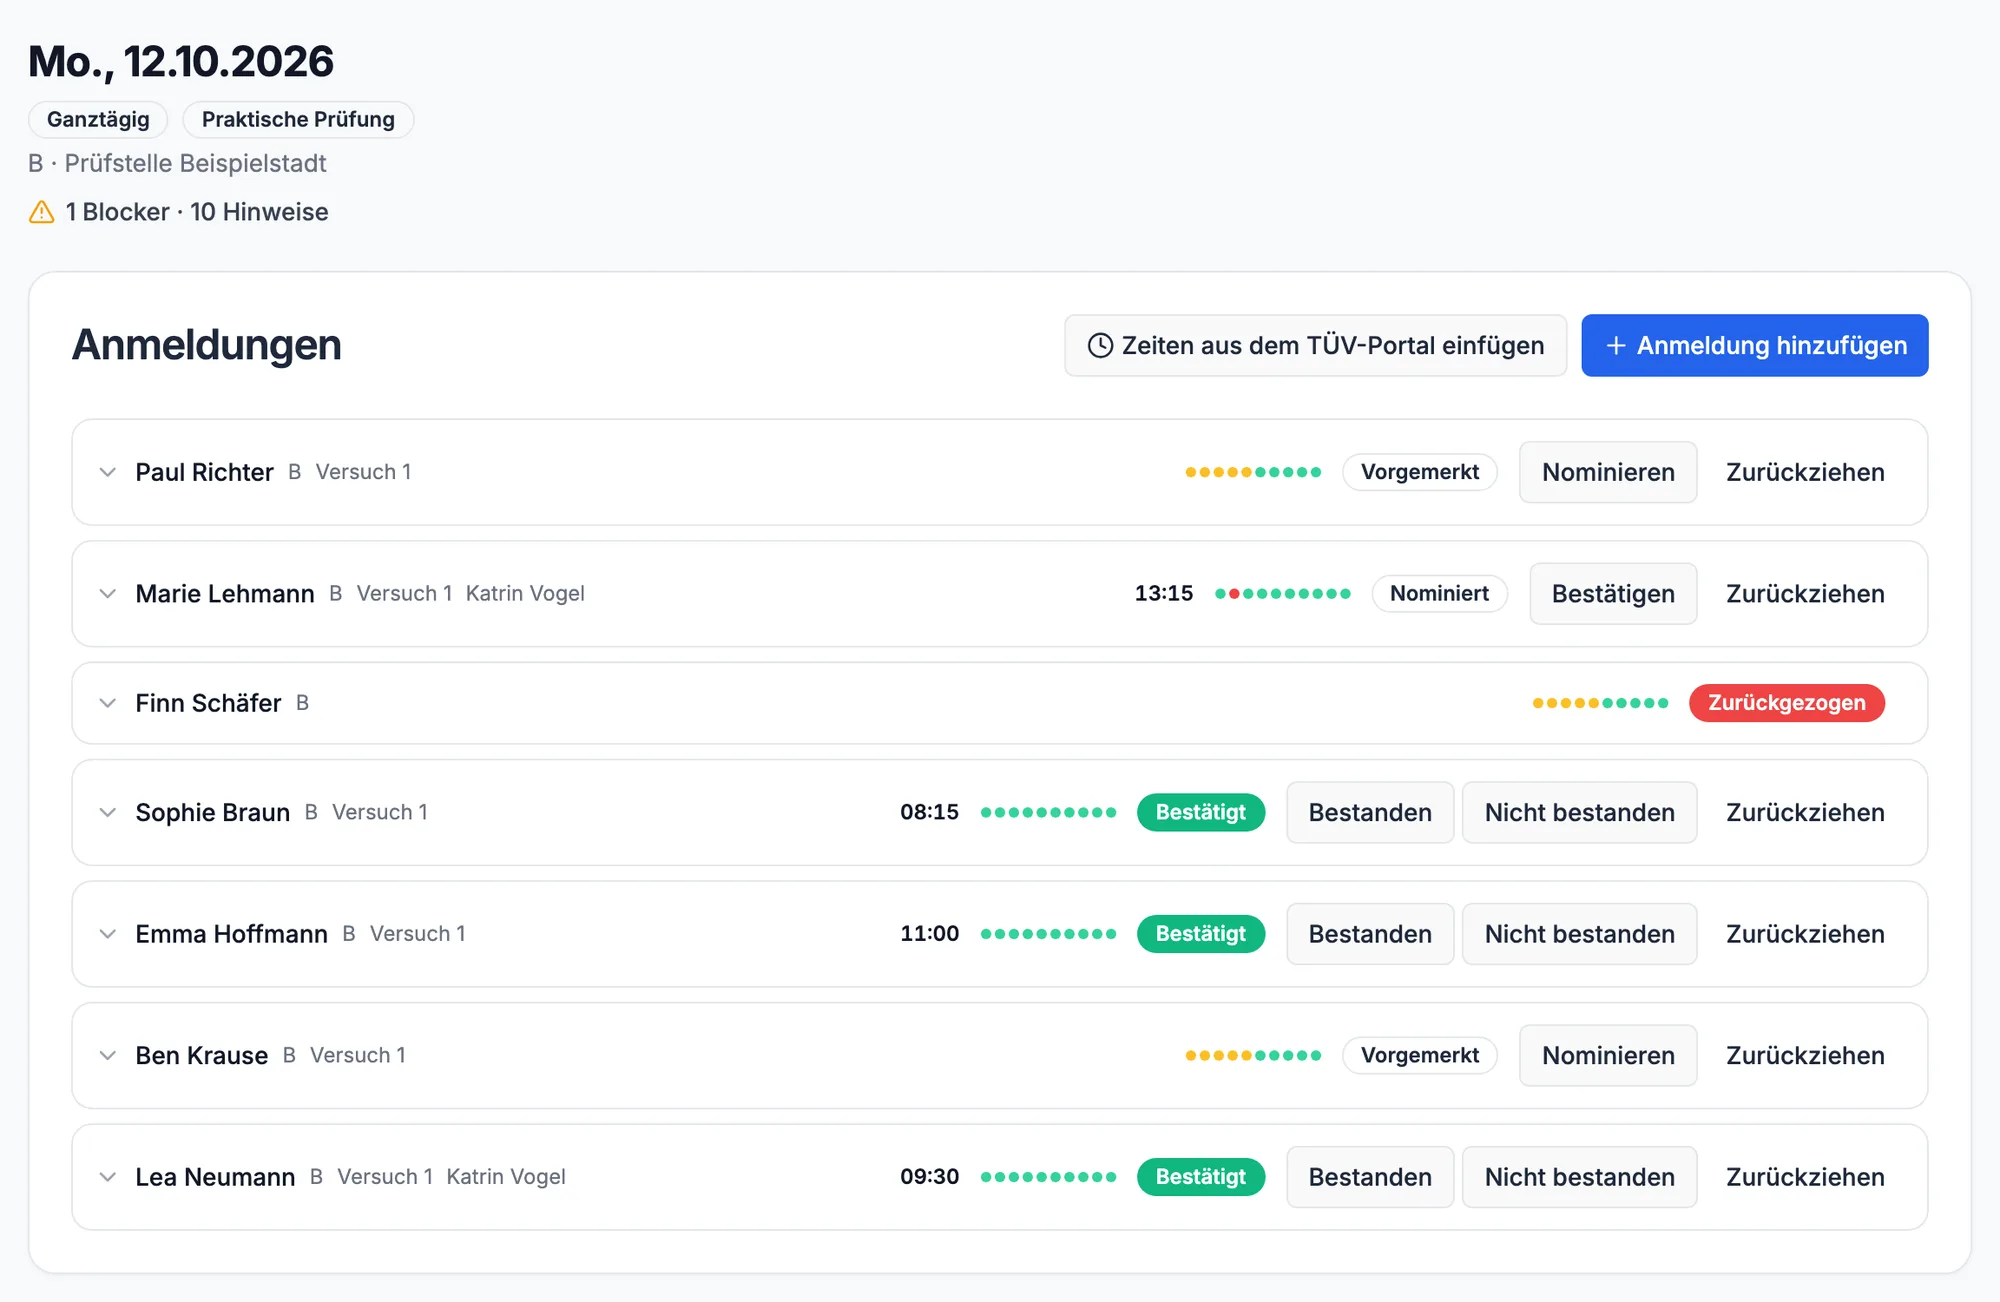Expand Sophie Braun's registration row

pyautogui.click(x=108, y=812)
